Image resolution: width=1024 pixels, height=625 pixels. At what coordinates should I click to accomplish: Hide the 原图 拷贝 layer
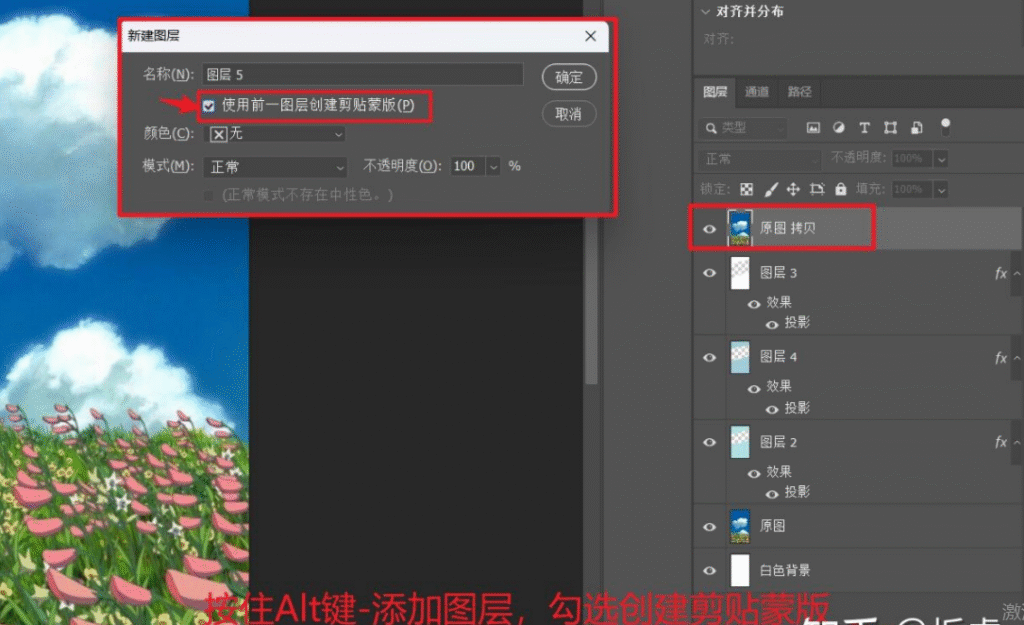[709, 229]
